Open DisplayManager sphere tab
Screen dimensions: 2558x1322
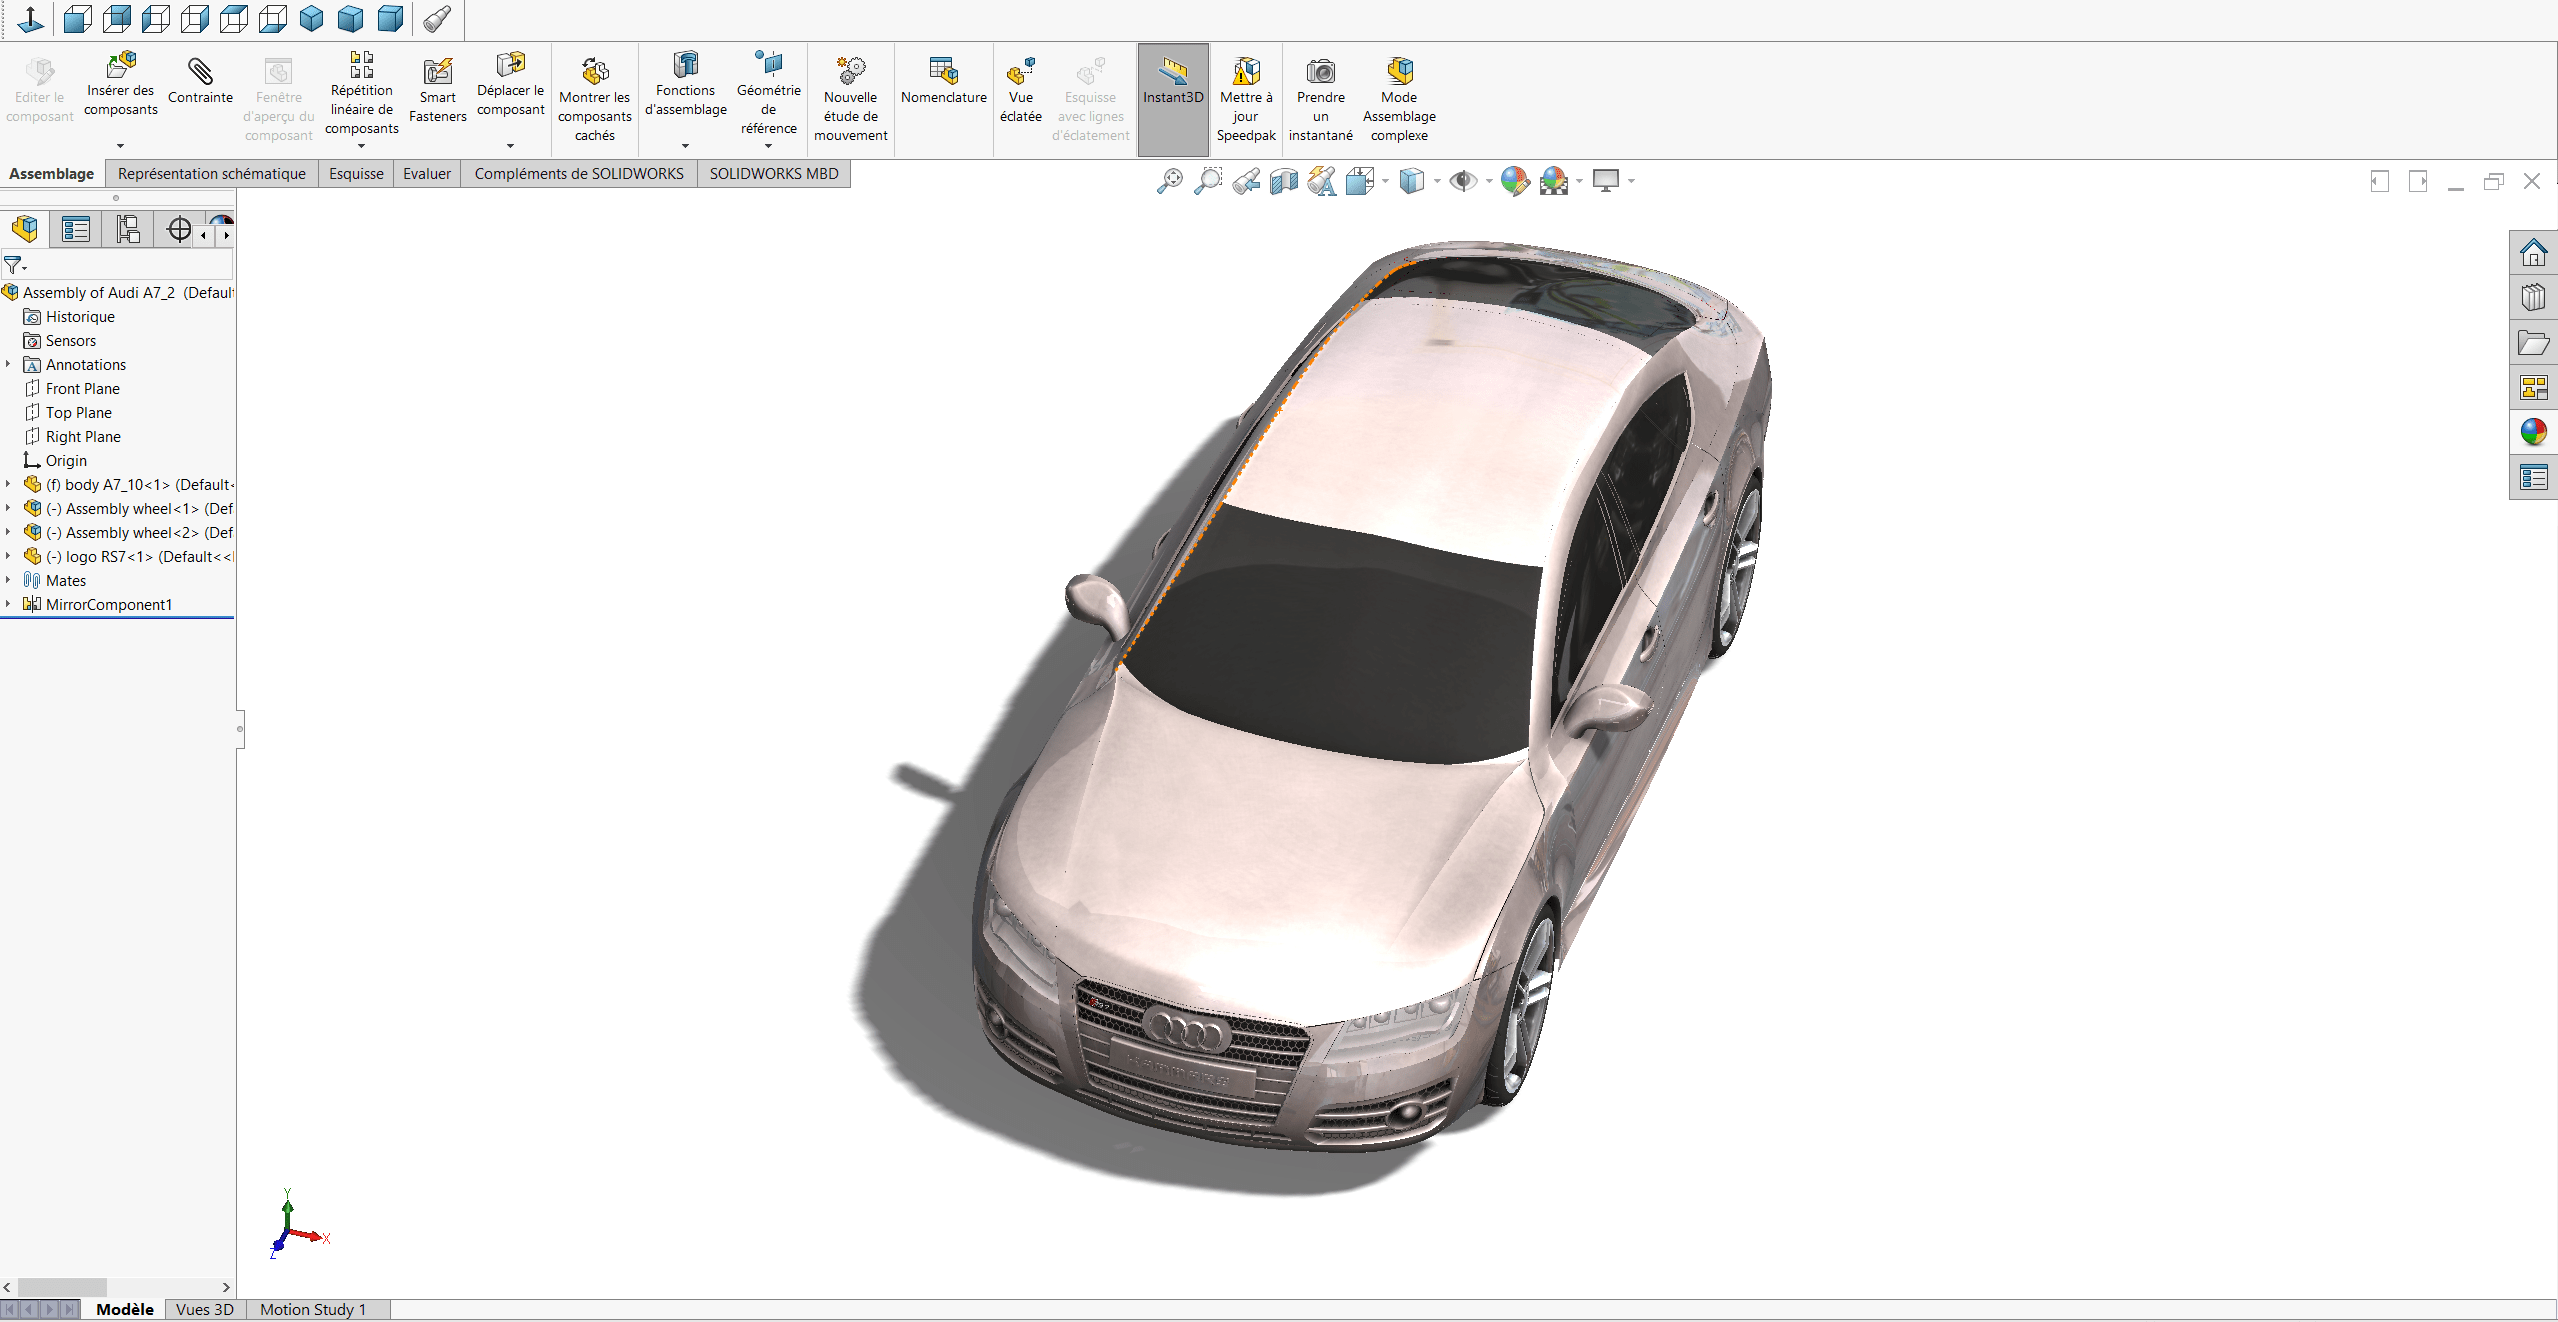pos(222,220)
